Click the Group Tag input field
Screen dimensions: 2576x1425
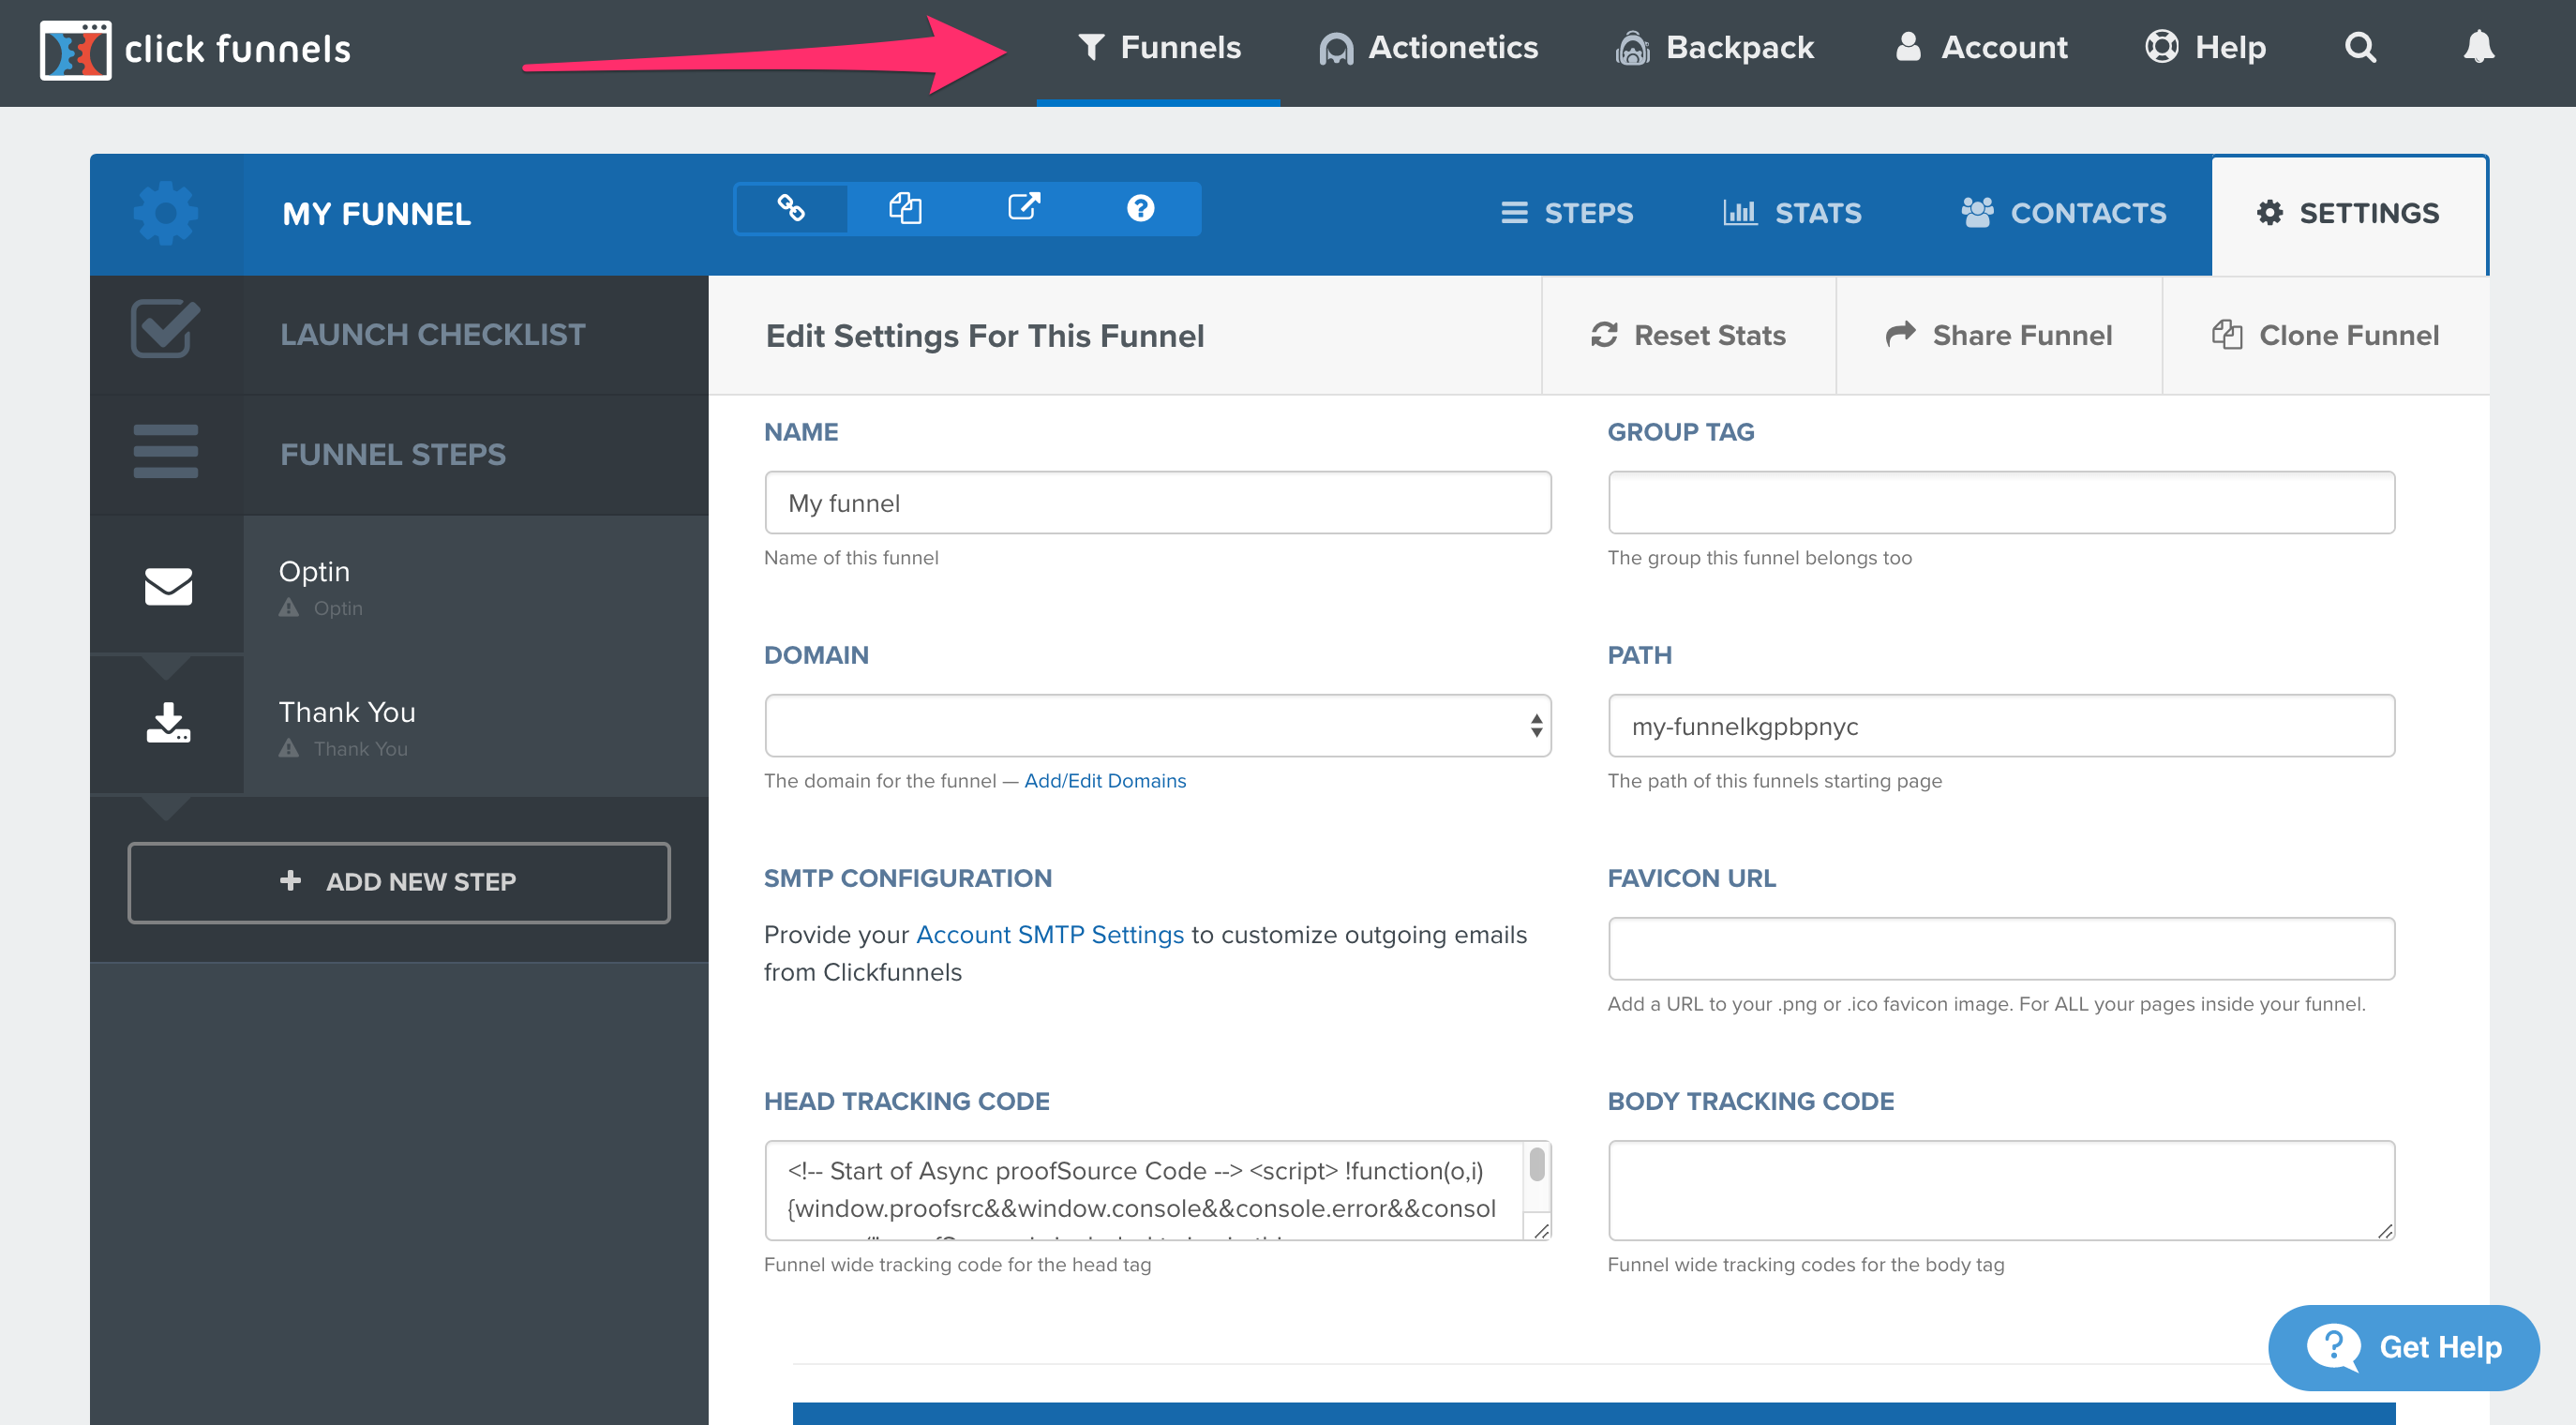coord(2001,503)
